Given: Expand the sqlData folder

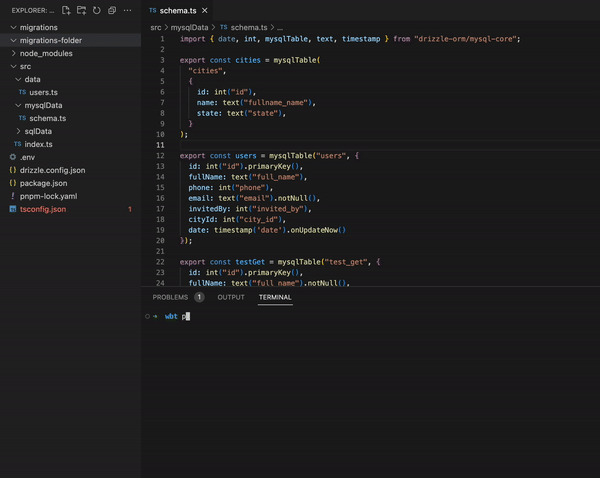Looking at the screenshot, I should pos(40,131).
